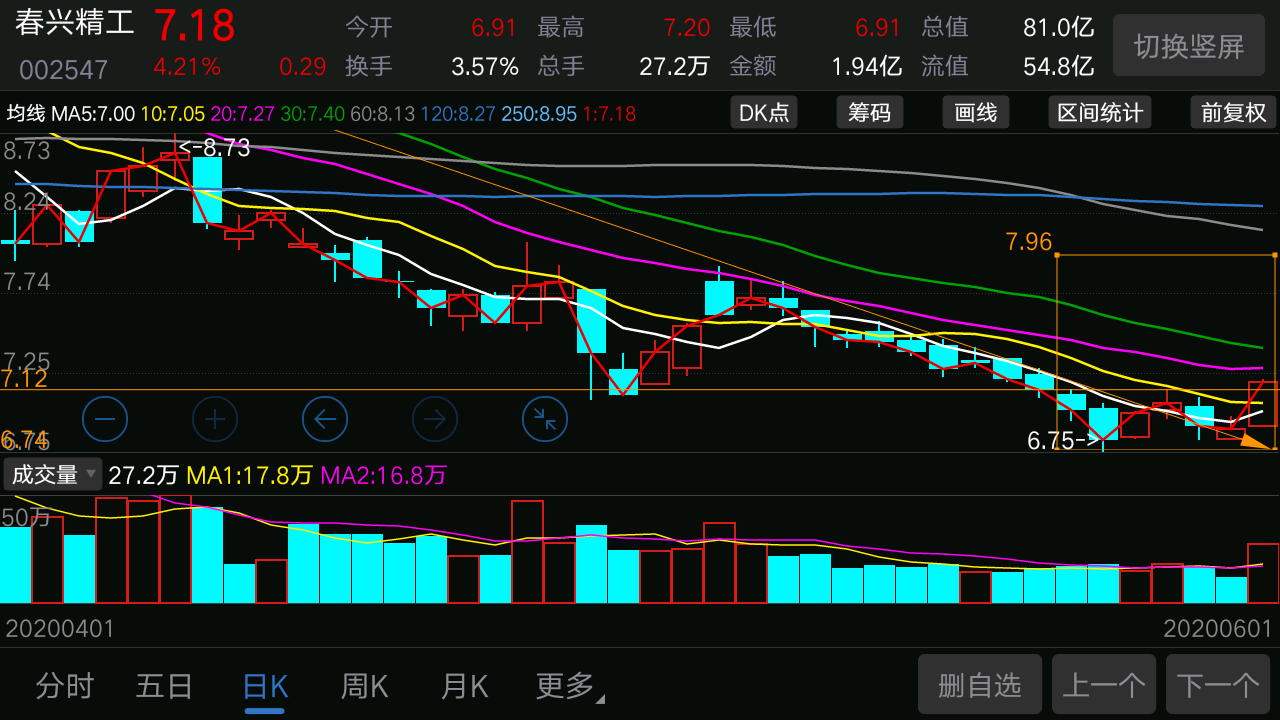
Task: Click the gray 60:8.13 average value
Action: 382,114
